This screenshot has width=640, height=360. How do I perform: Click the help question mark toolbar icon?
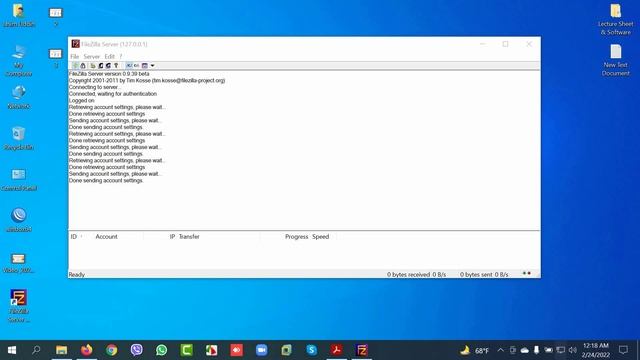pyautogui.click(x=116, y=65)
